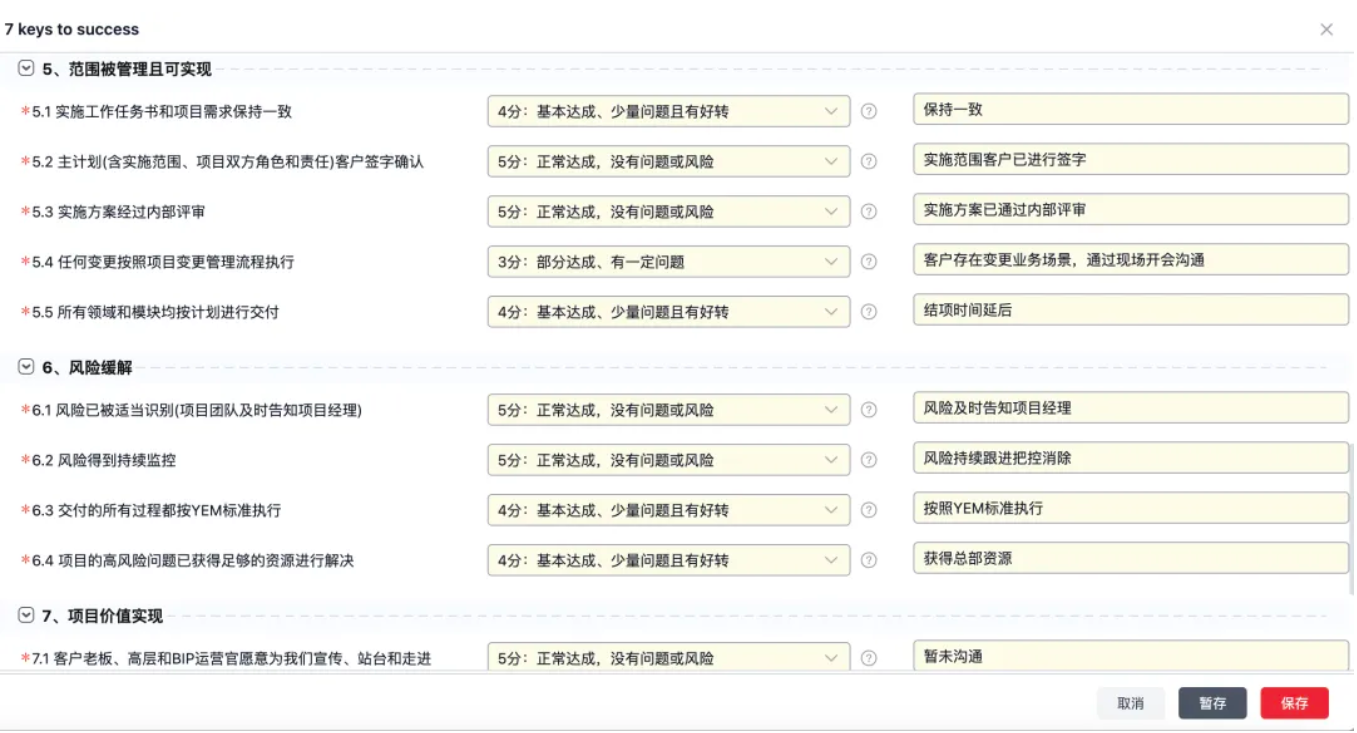Click help icon beside item 6.1 dropdown

coord(869,409)
